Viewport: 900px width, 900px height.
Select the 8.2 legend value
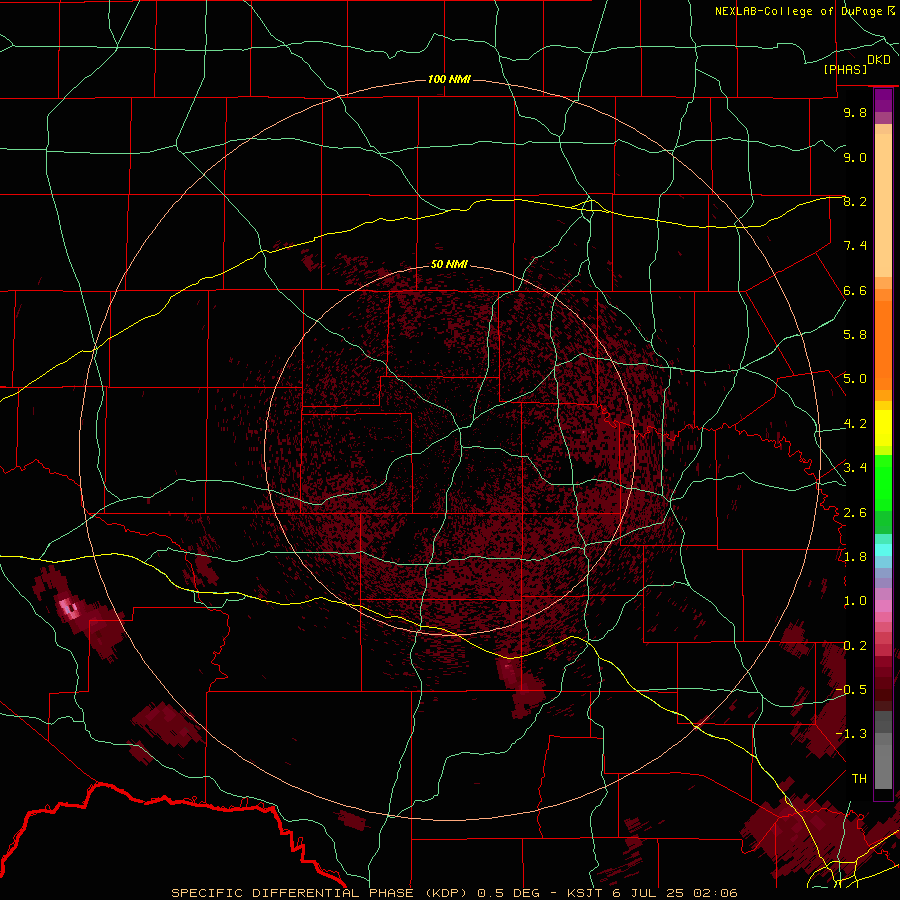[855, 201]
